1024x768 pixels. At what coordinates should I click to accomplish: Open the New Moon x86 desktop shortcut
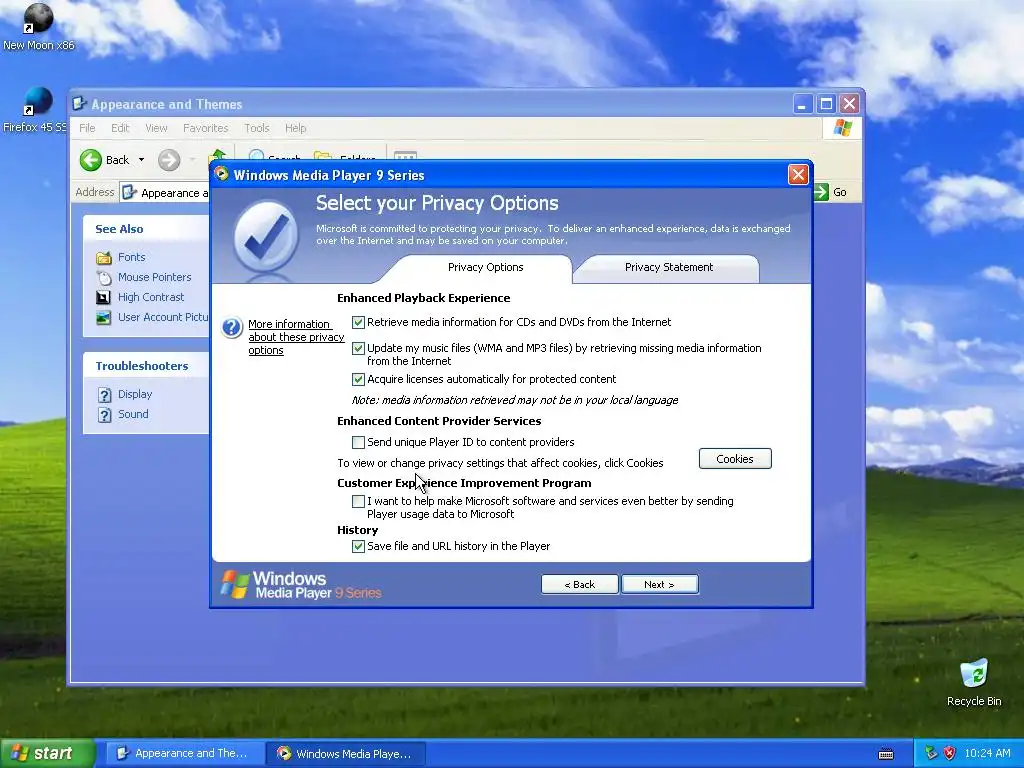point(38,26)
